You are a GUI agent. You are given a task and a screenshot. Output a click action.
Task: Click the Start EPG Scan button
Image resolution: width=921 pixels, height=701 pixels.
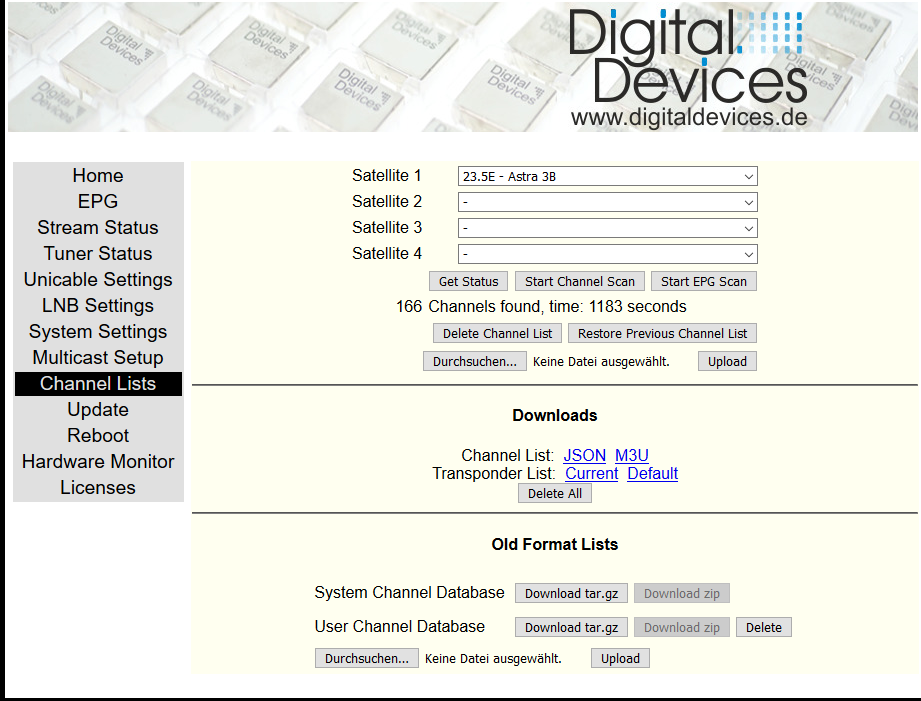click(704, 282)
